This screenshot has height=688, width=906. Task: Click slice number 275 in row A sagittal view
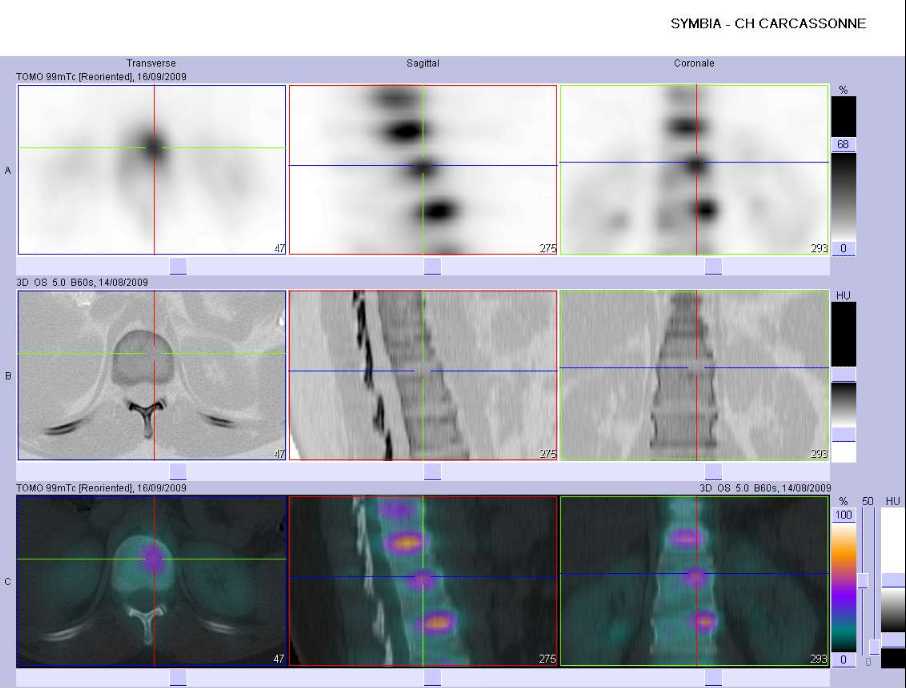tap(548, 248)
